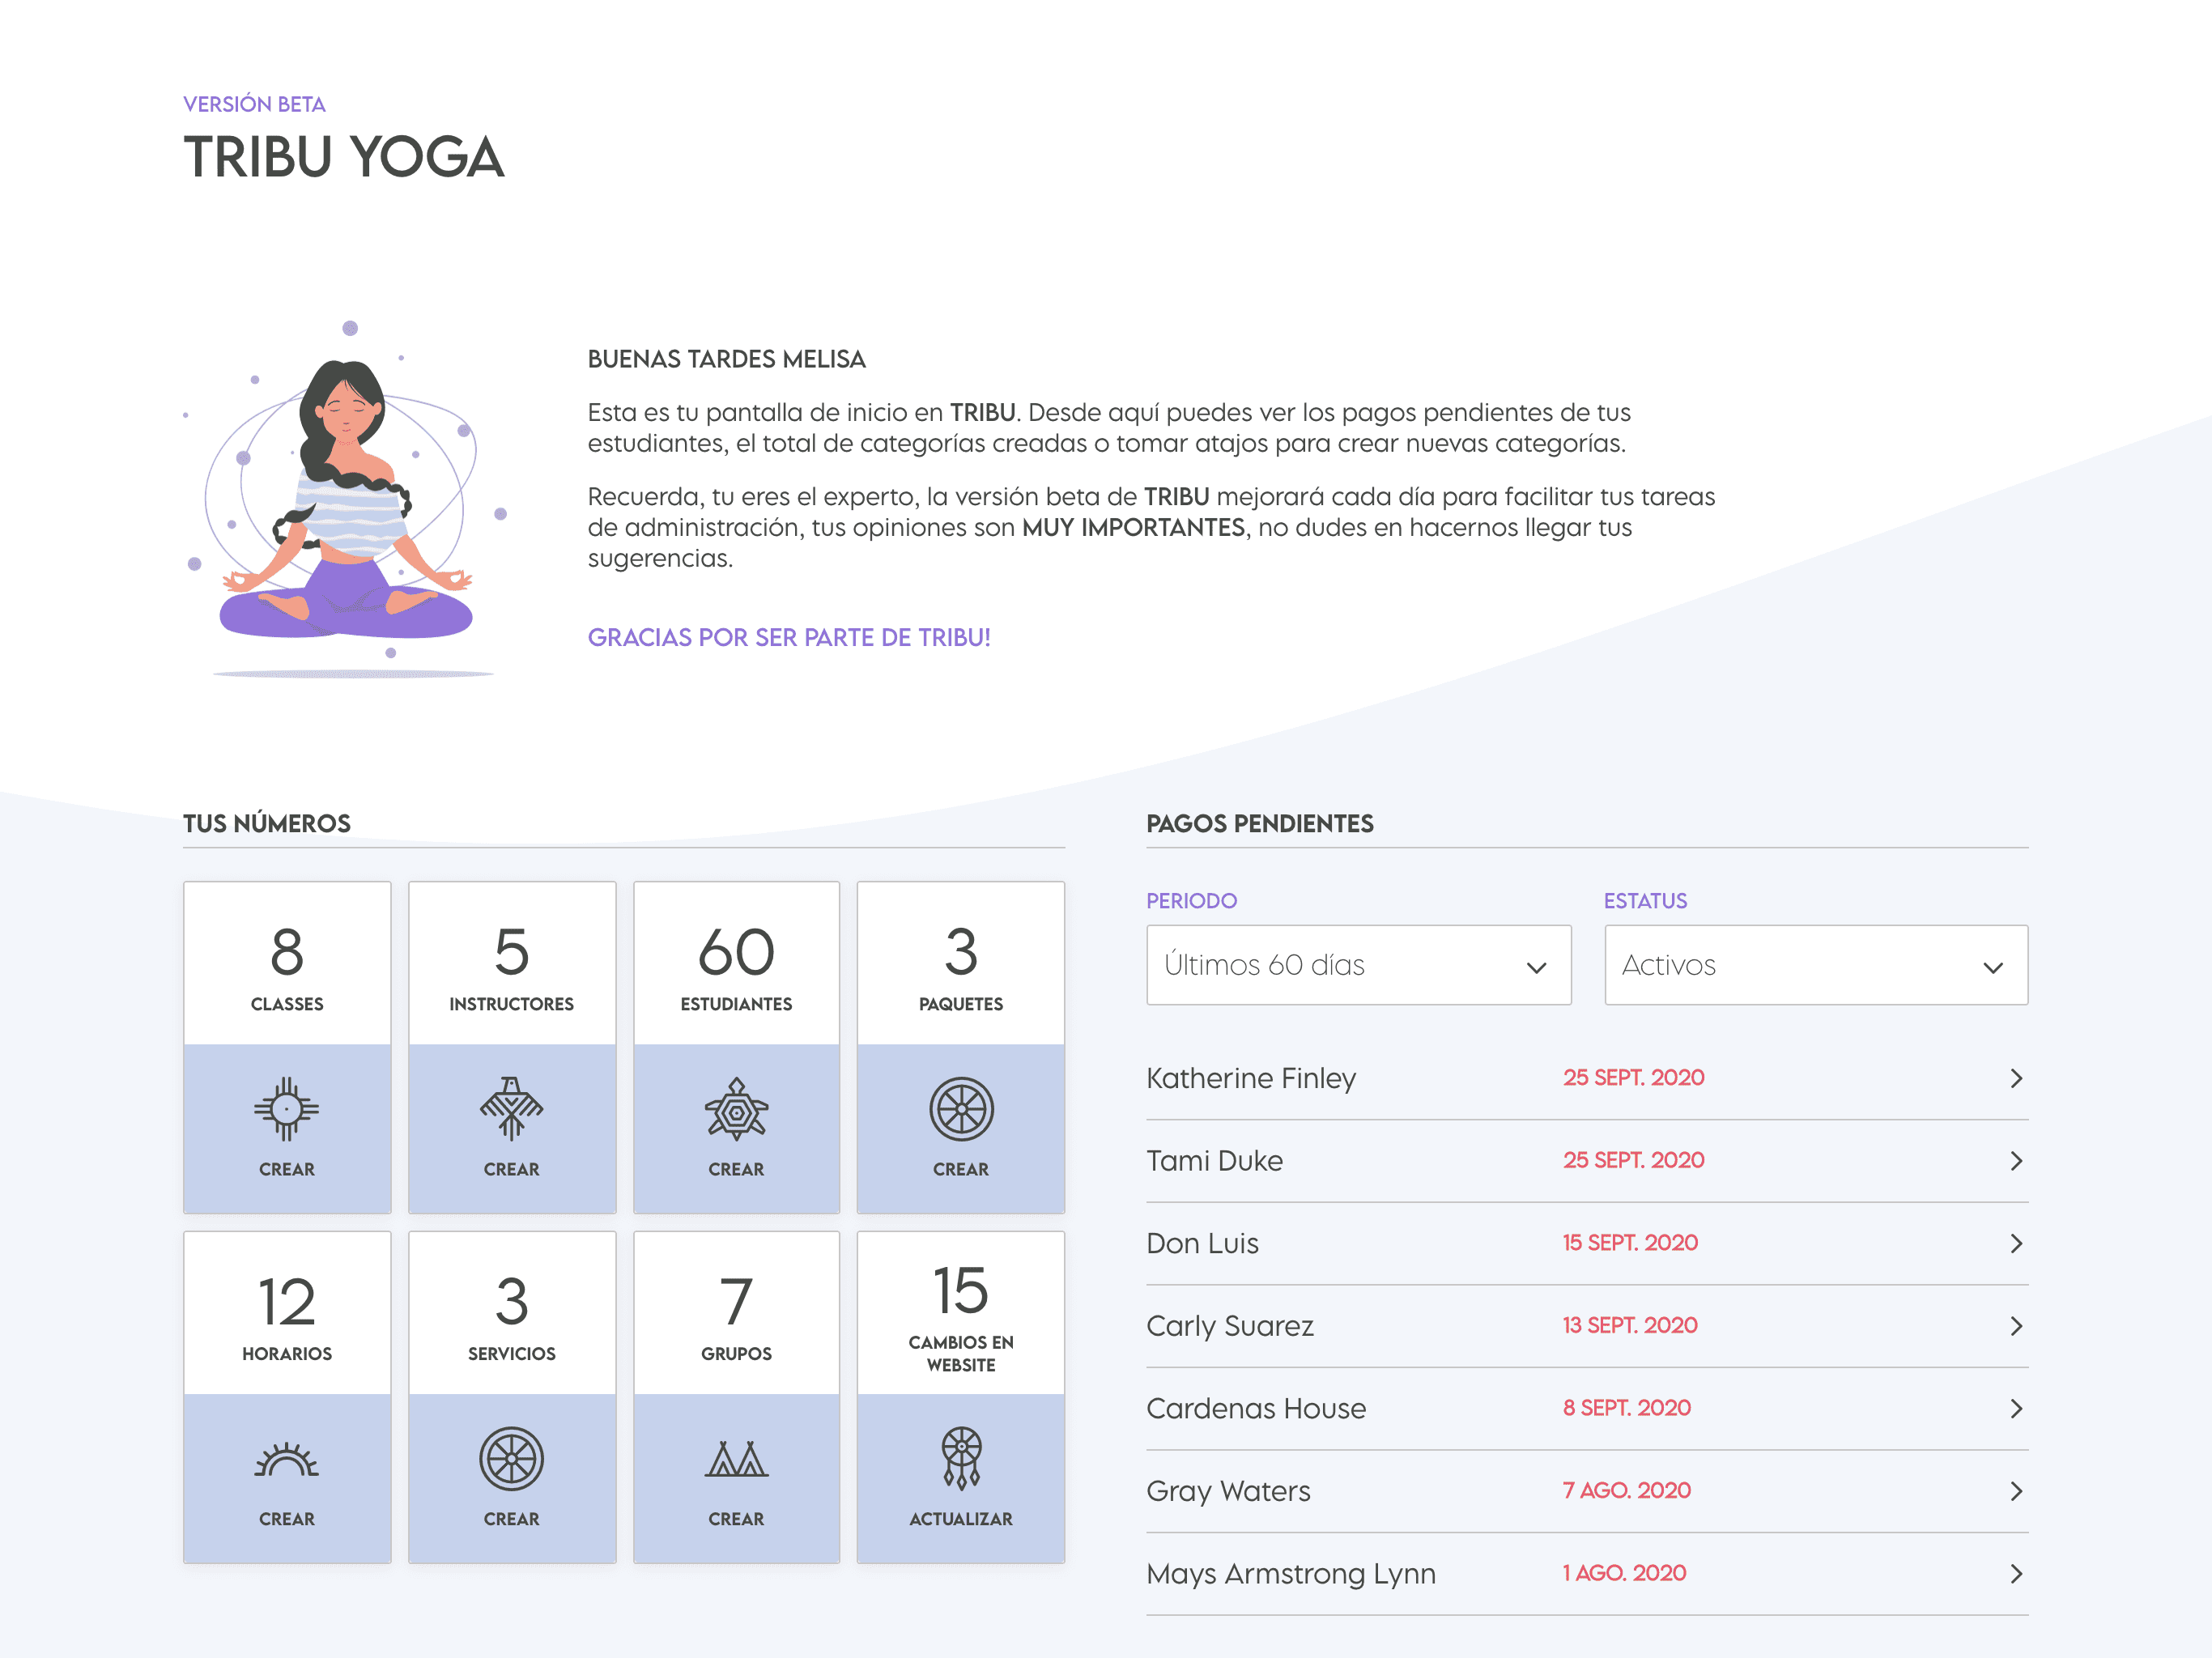The width and height of the screenshot is (2212, 1658).
Task: Expand the Gray Waters payment entry
Action: click(2016, 1491)
